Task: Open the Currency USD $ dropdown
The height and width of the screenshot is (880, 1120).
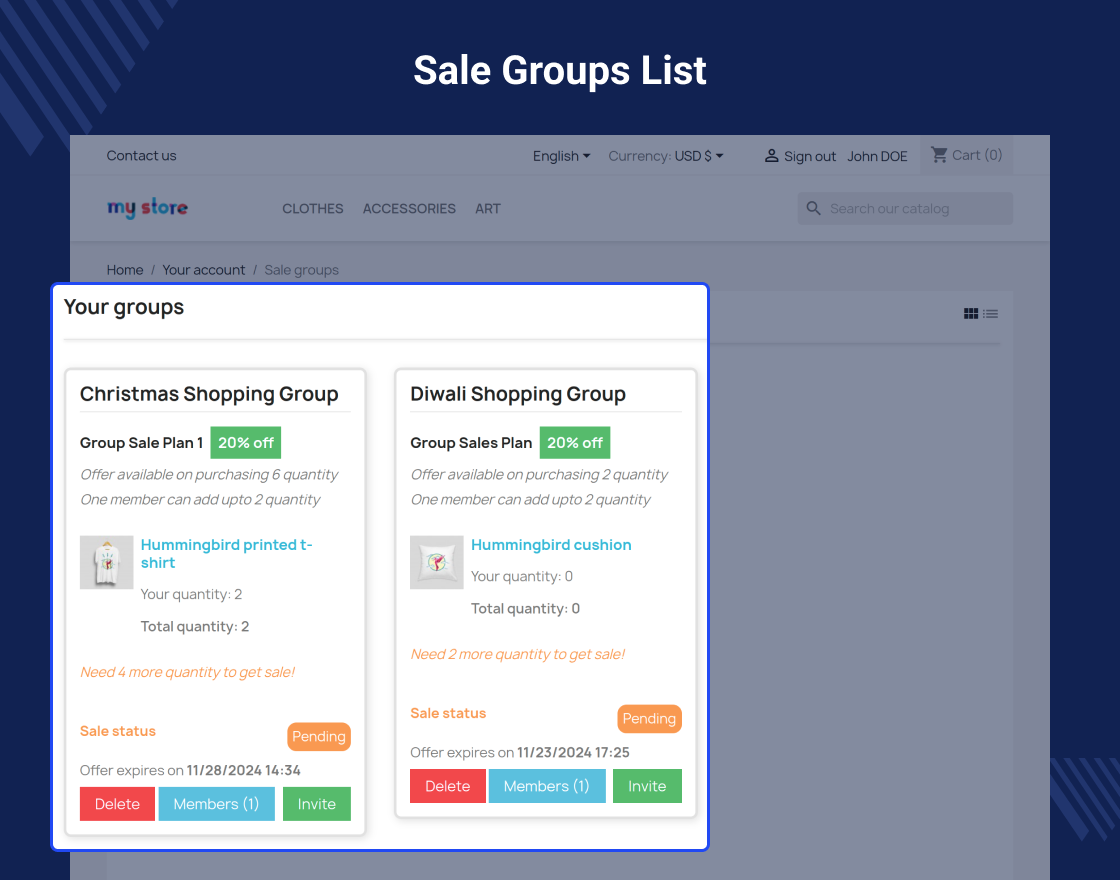Action: point(666,156)
